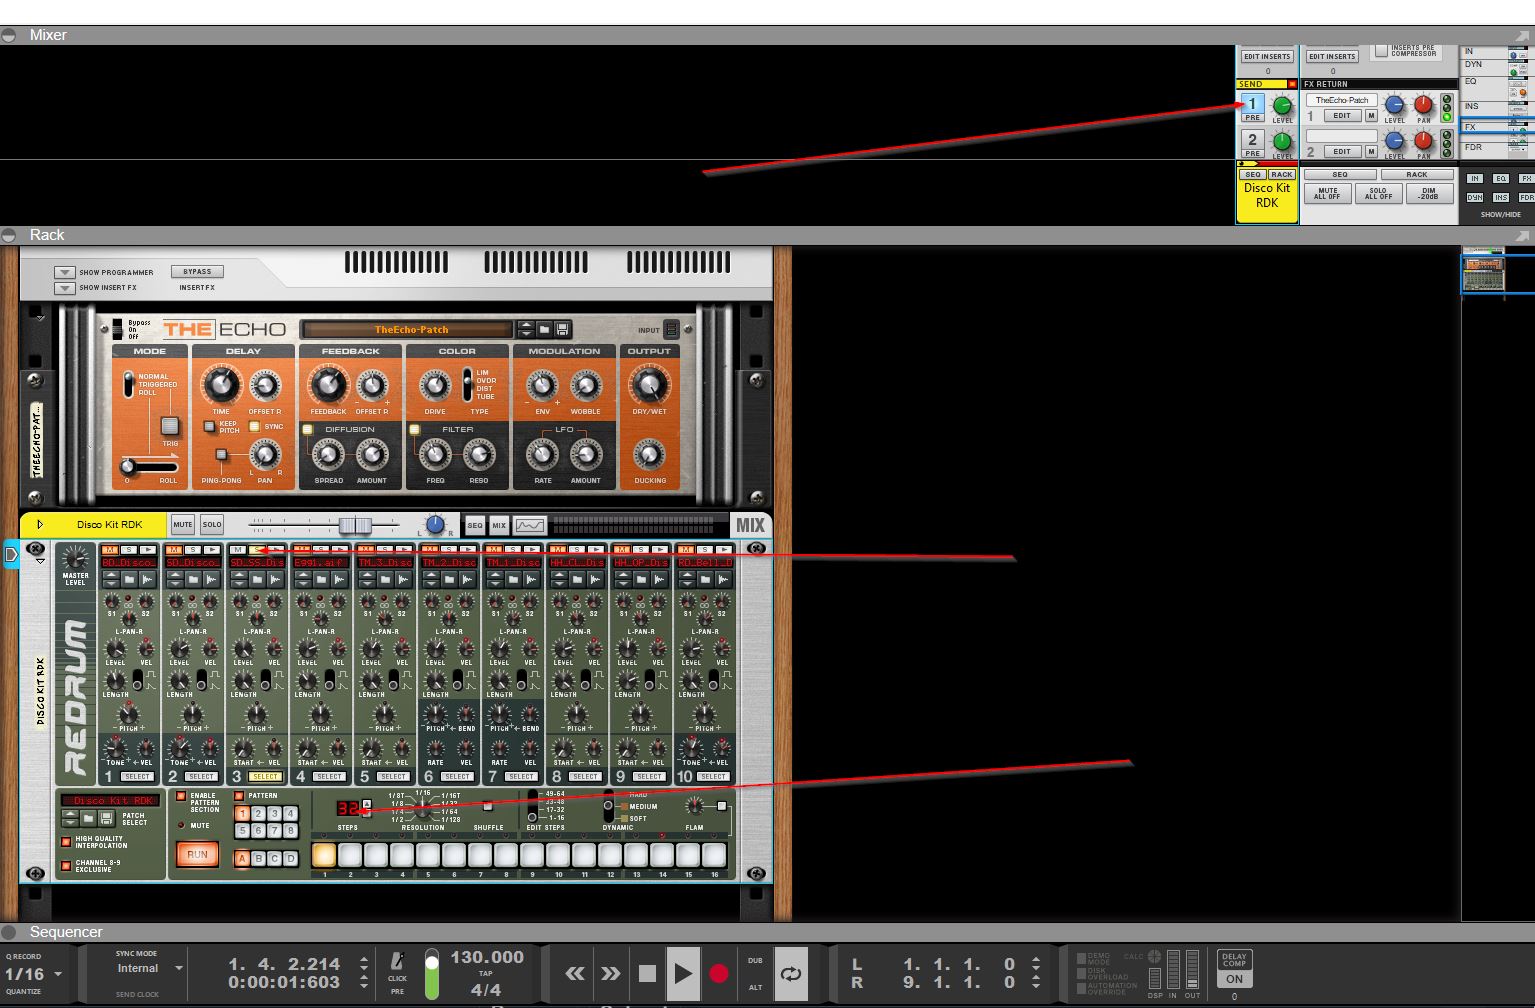Click the TheEcho-Patch name display
Screen dimensions: 1535x1008
coord(411,329)
